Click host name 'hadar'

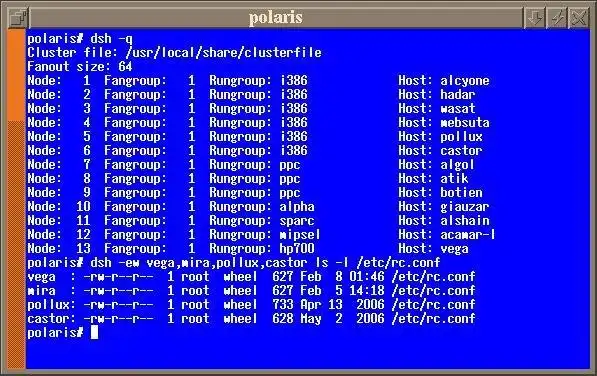(458, 94)
